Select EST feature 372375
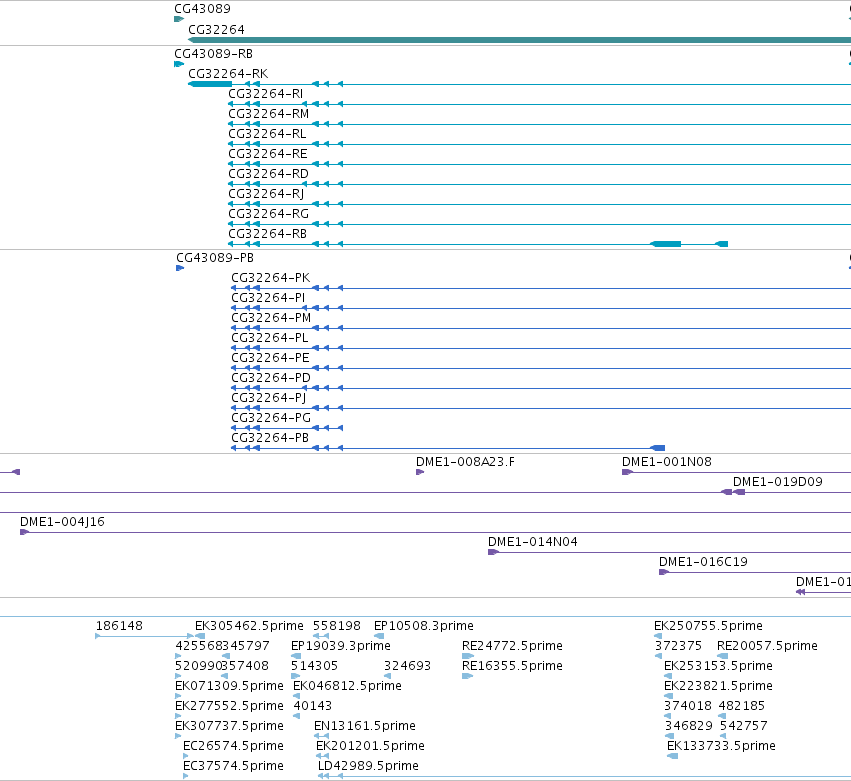The image size is (851, 781). pyautogui.click(x=678, y=646)
